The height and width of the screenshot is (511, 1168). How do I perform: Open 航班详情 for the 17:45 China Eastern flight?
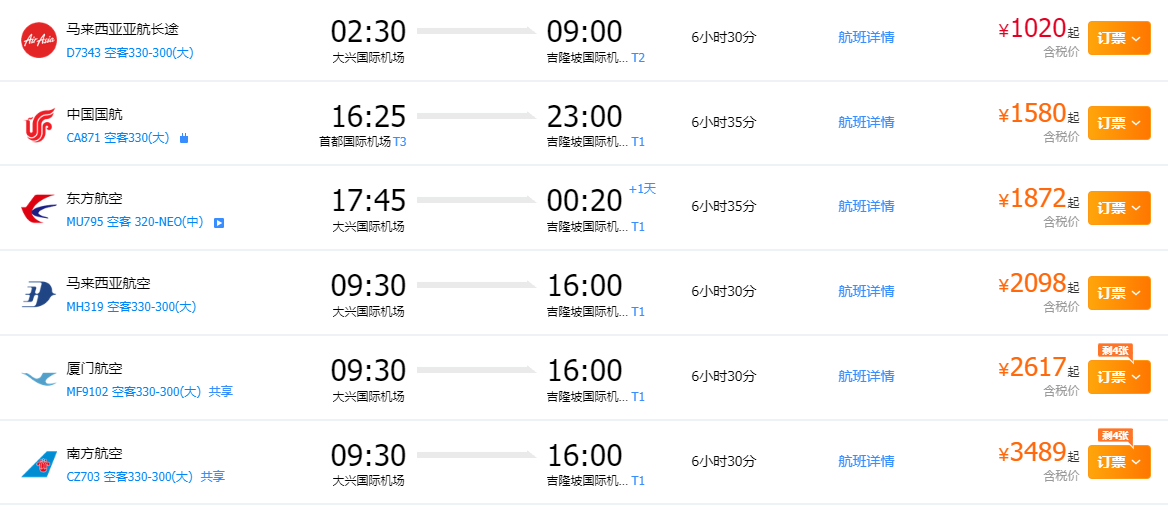coord(866,207)
